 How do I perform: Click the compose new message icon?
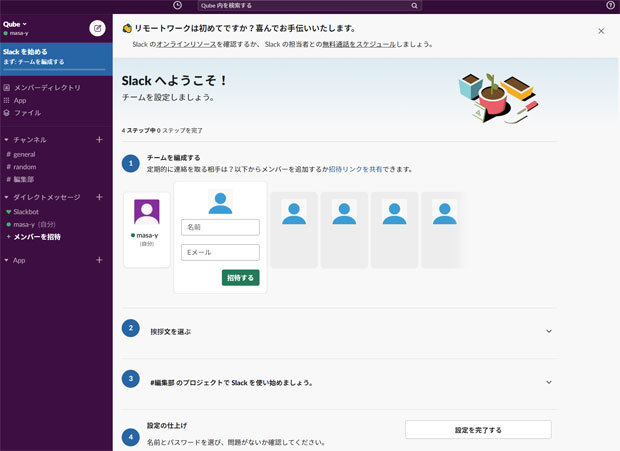click(x=97, y=28)
